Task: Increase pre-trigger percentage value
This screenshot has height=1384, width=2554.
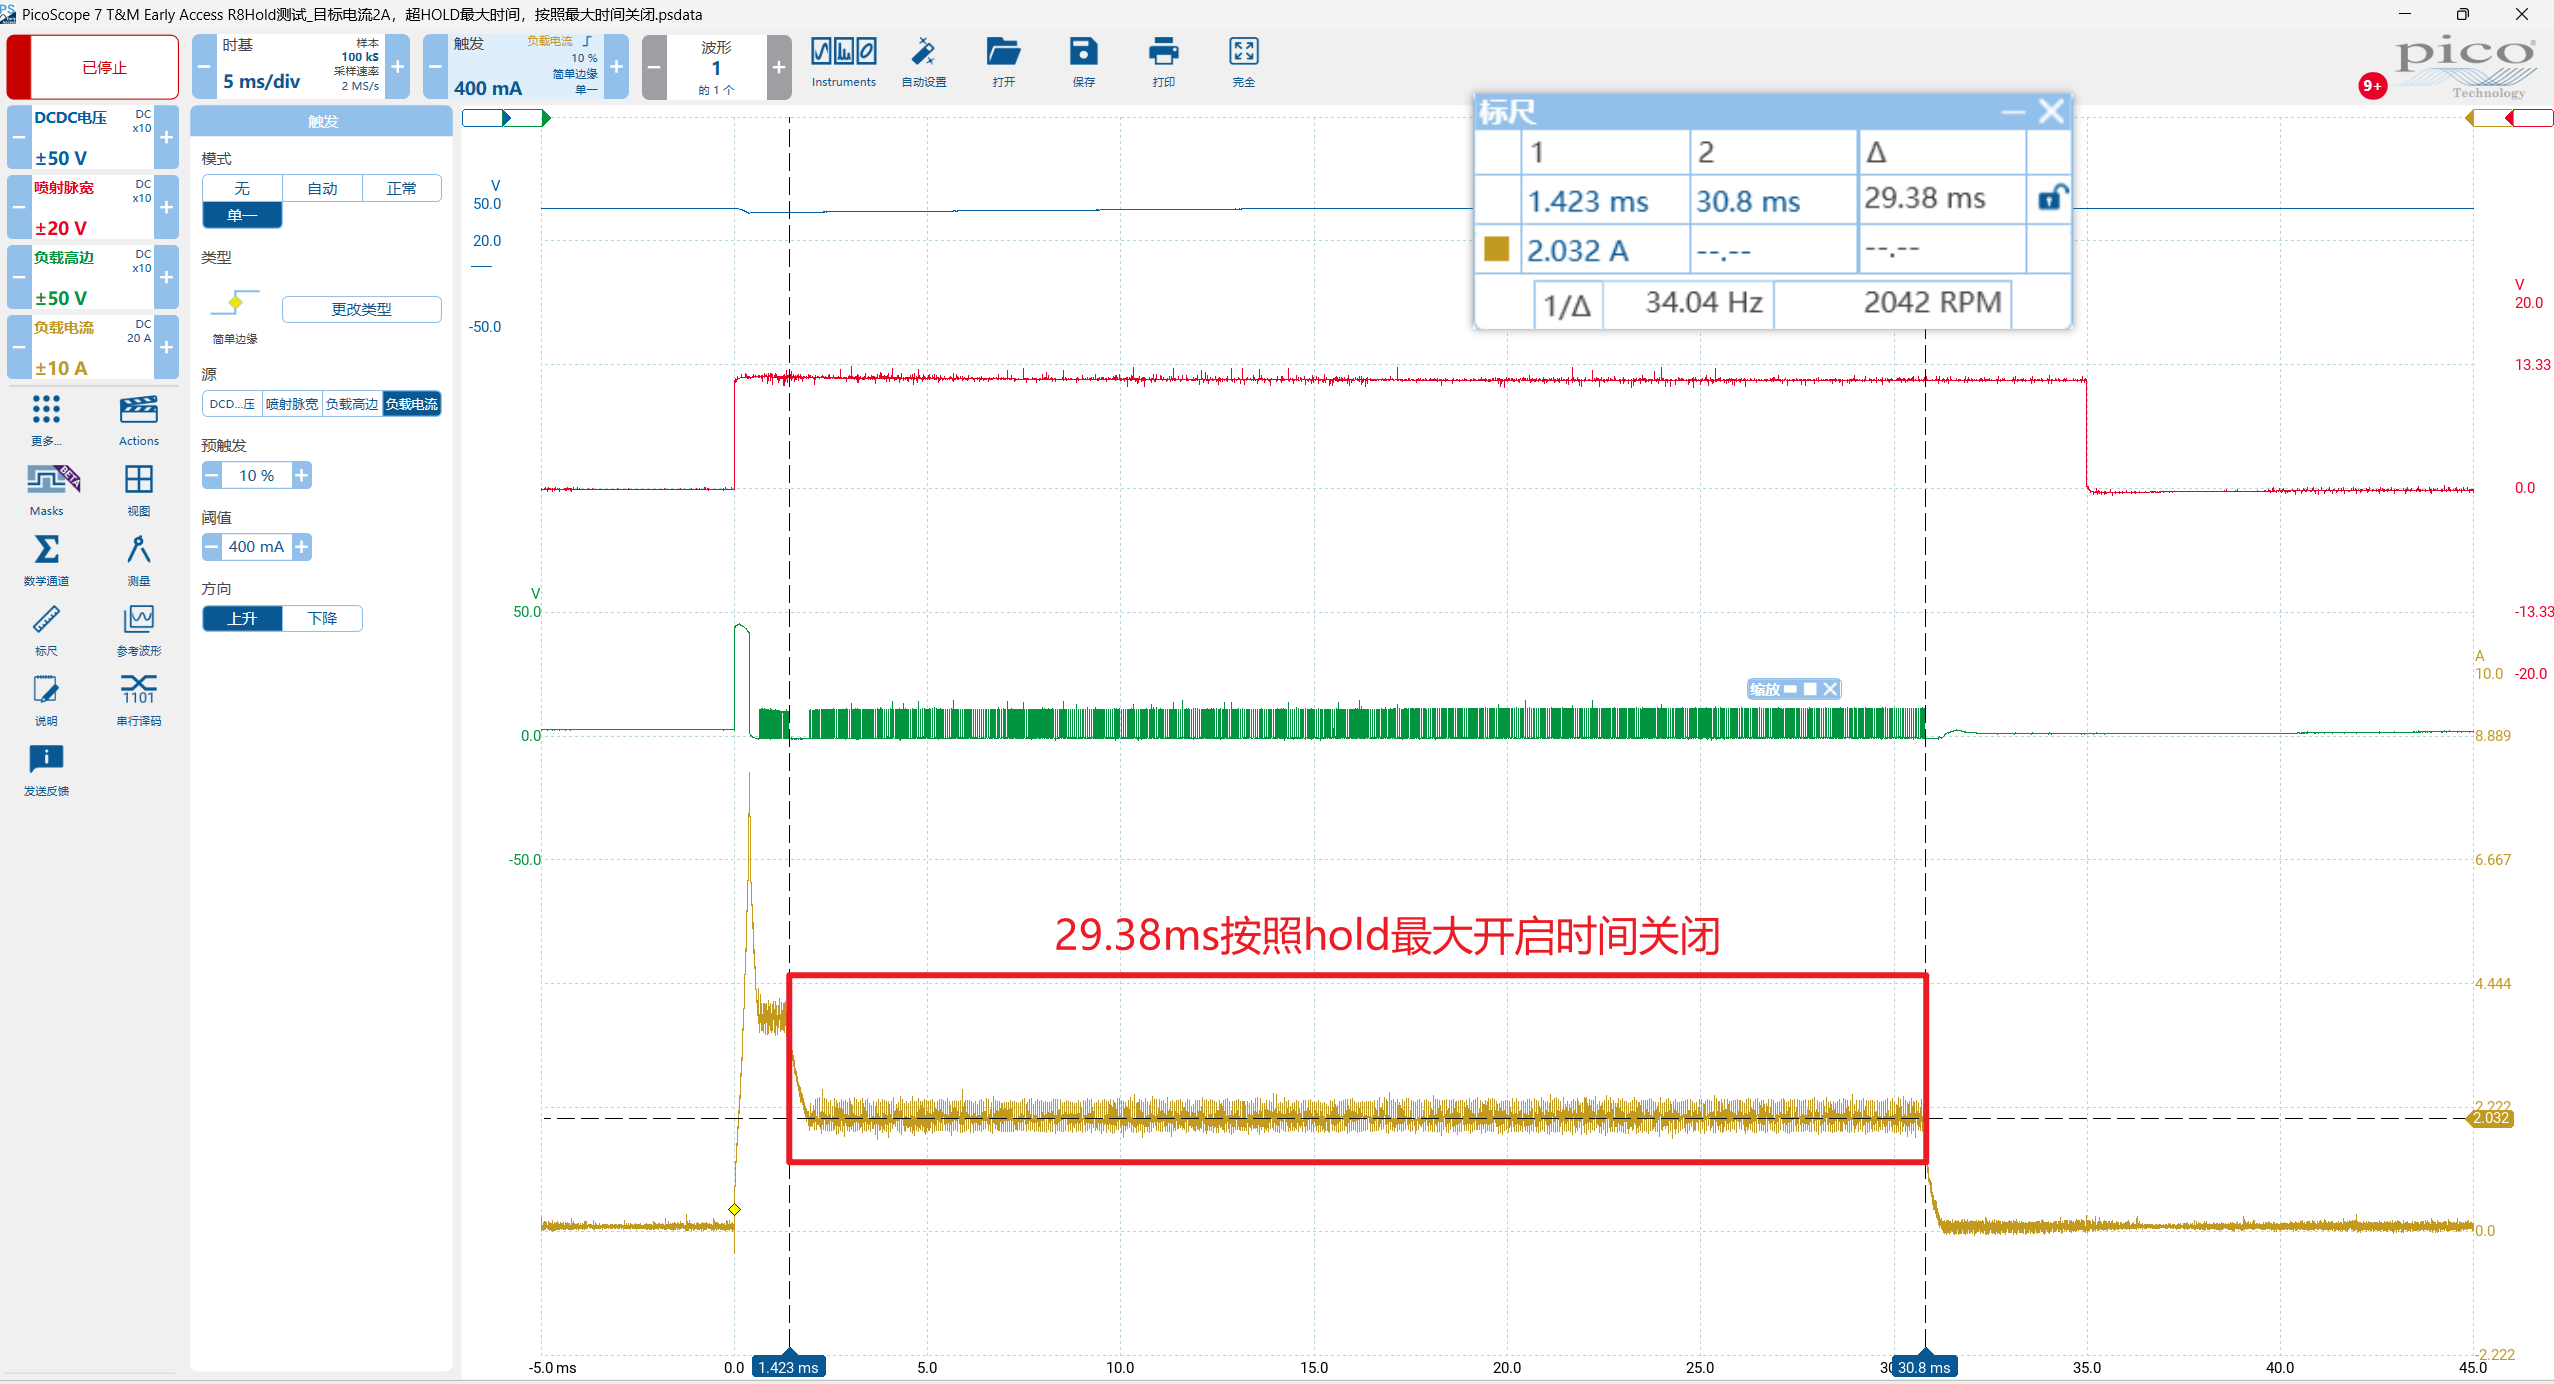Action: [x=301, y=475]
